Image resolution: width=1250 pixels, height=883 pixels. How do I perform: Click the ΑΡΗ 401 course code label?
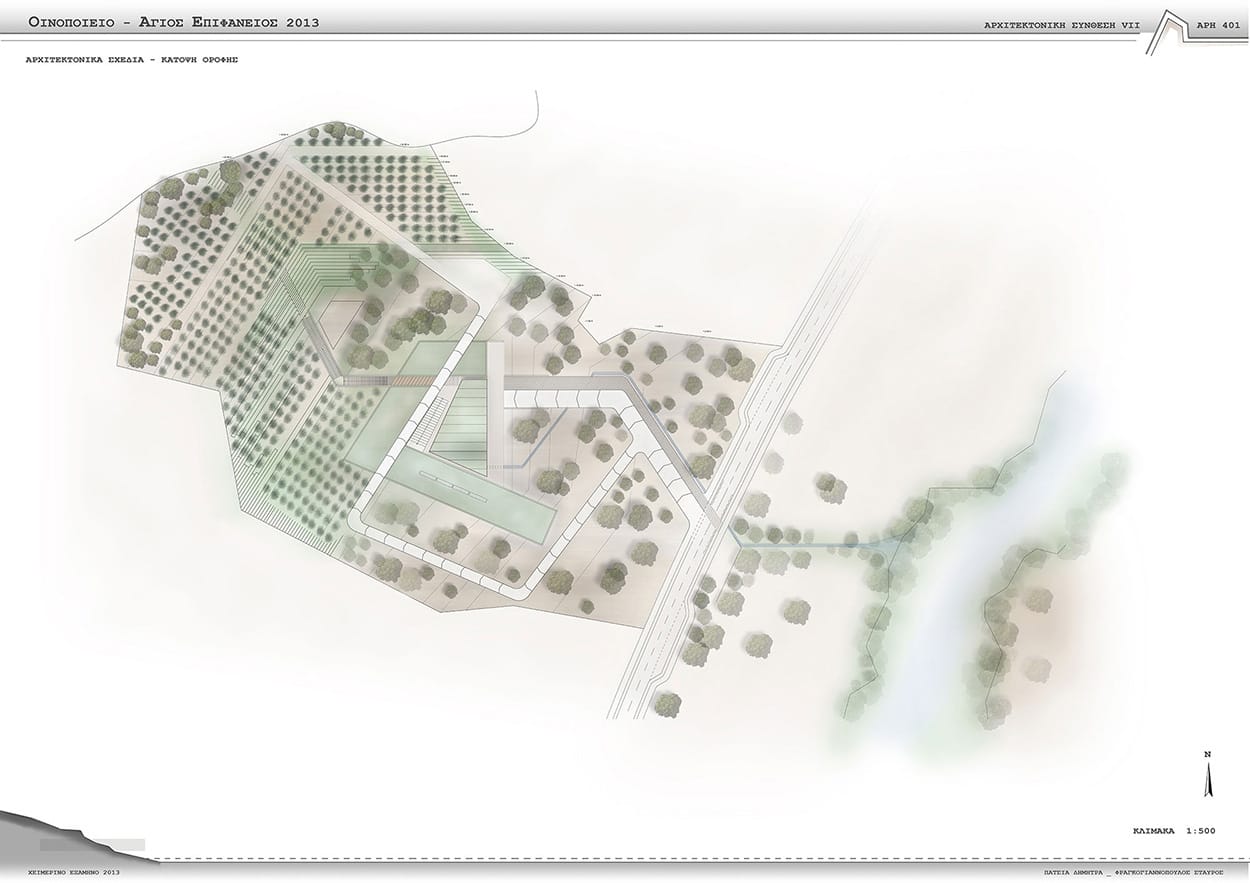pyautogui.click(x=1218, y=25)
